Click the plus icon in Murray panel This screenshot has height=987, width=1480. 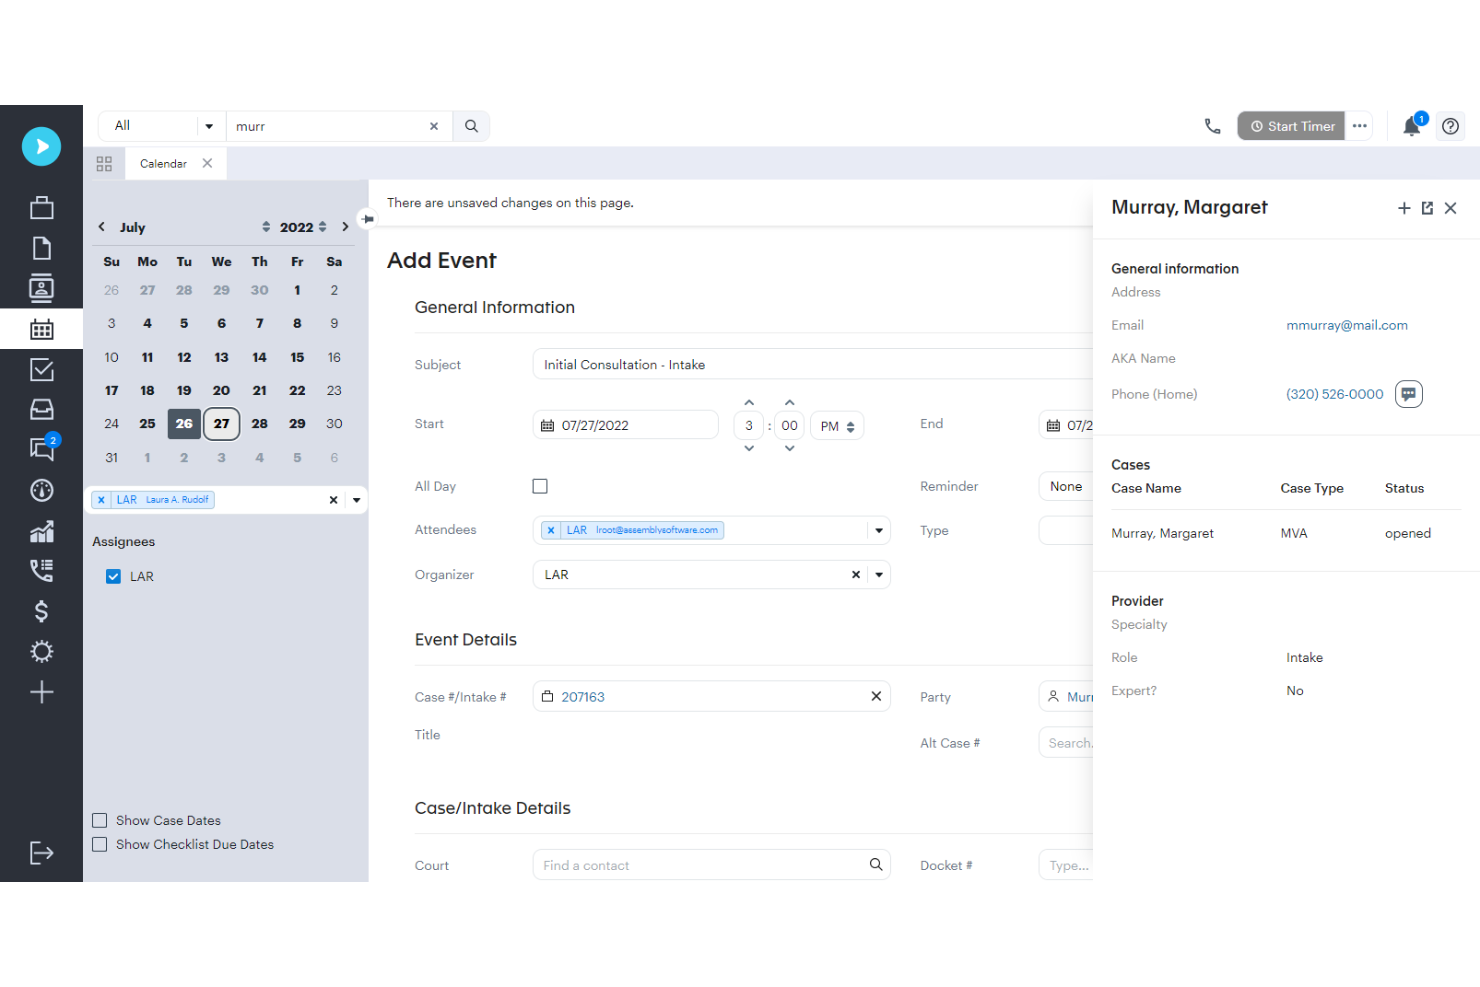tap(1404, 208)
